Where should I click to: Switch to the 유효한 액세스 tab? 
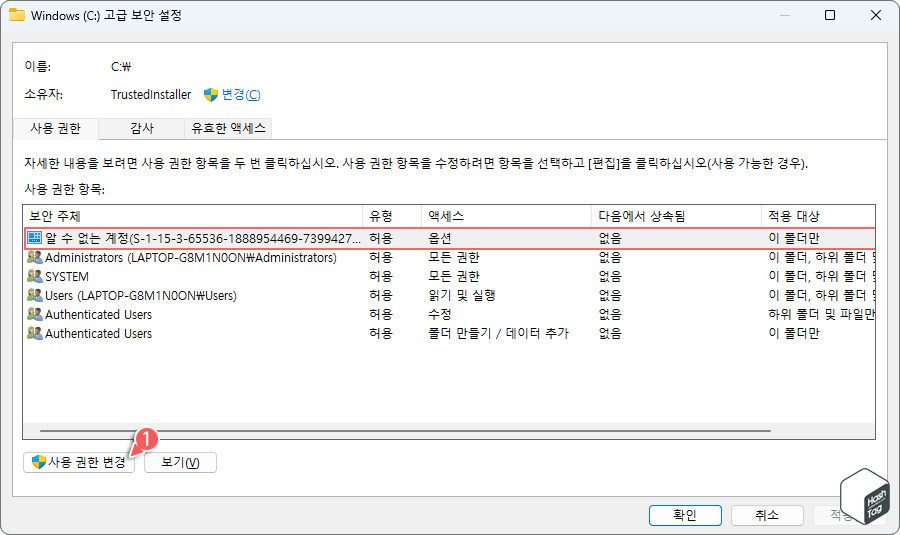coord(228,129)
